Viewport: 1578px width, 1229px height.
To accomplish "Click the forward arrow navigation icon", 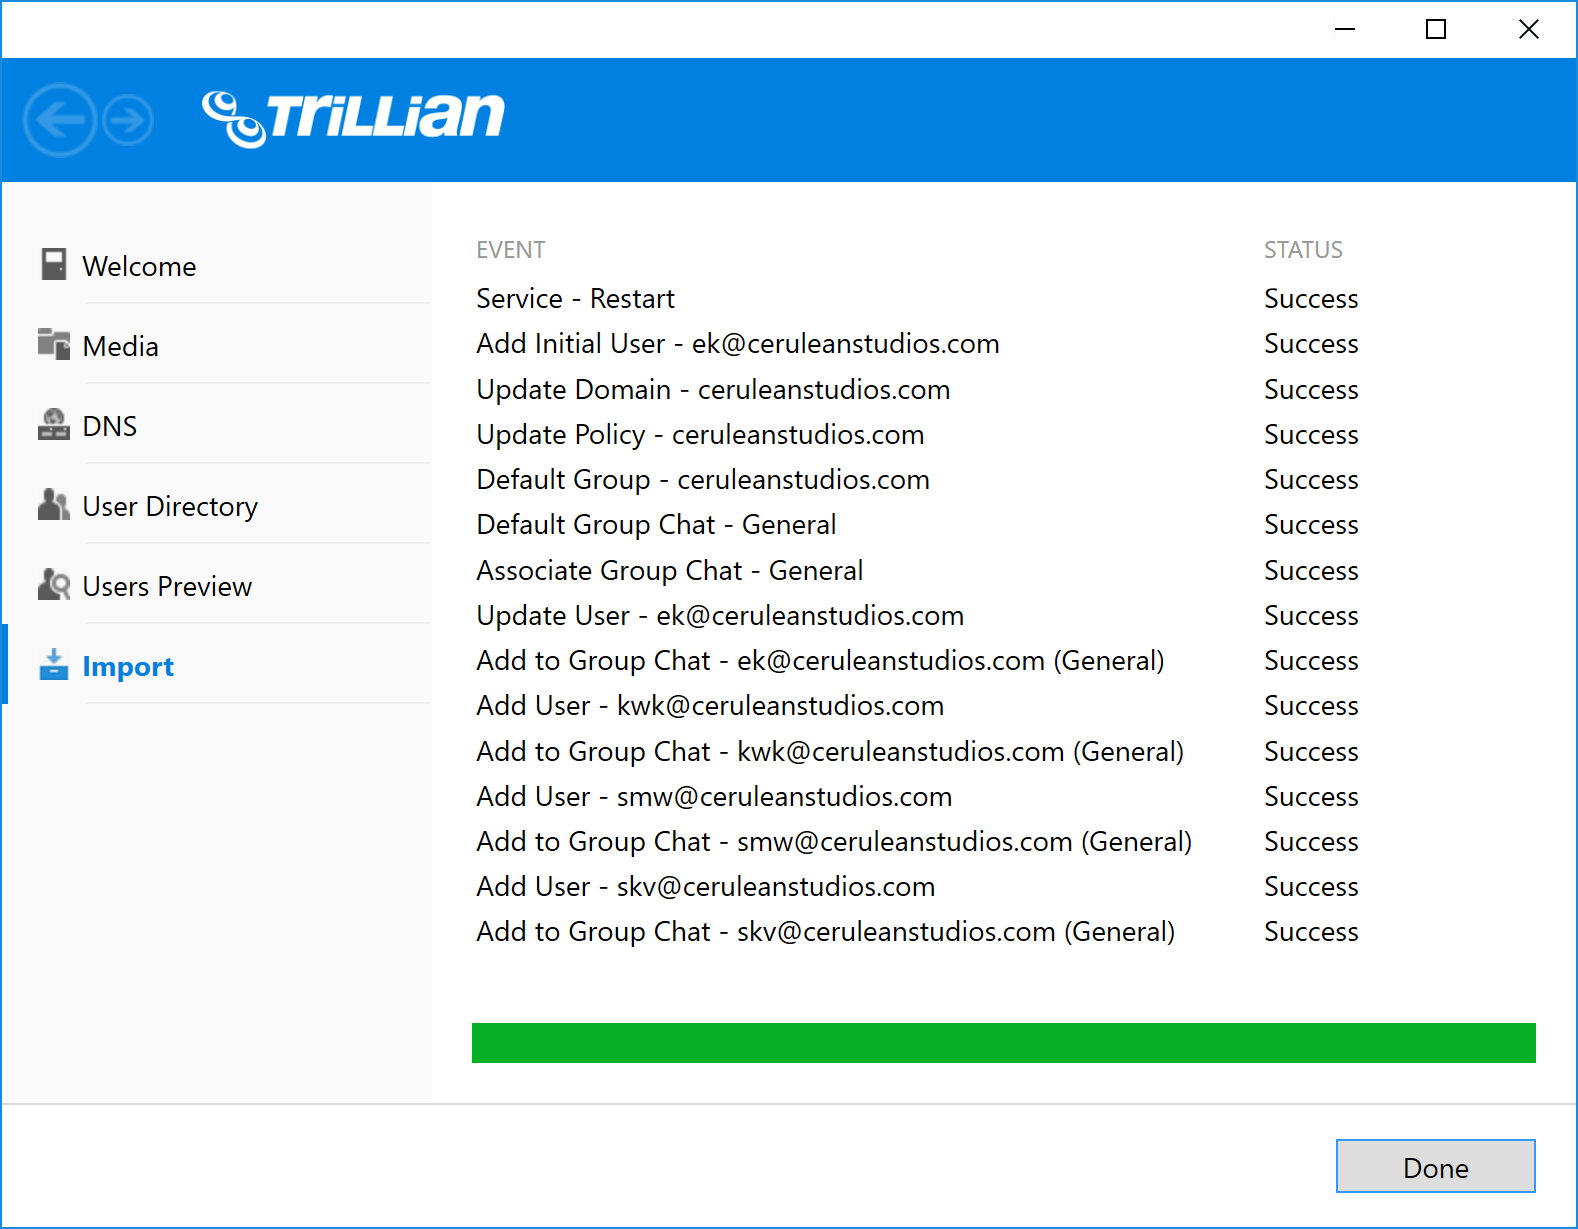I will (x=128, y=121).
